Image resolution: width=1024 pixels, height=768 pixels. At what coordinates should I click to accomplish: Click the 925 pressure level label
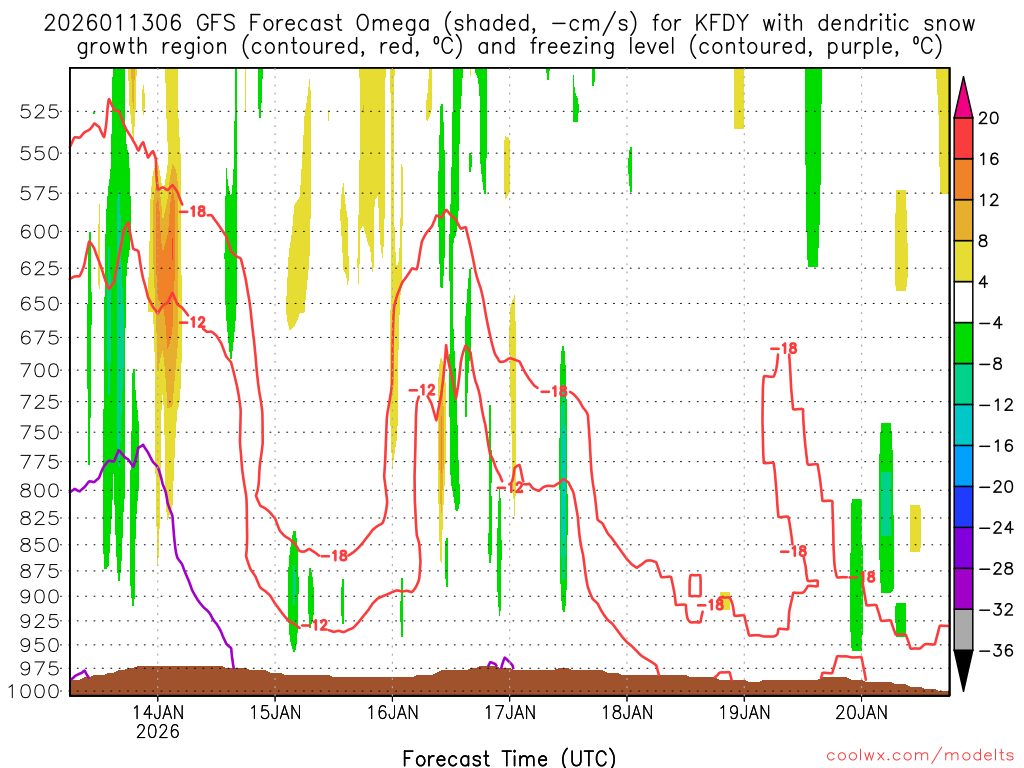point(40,620)
